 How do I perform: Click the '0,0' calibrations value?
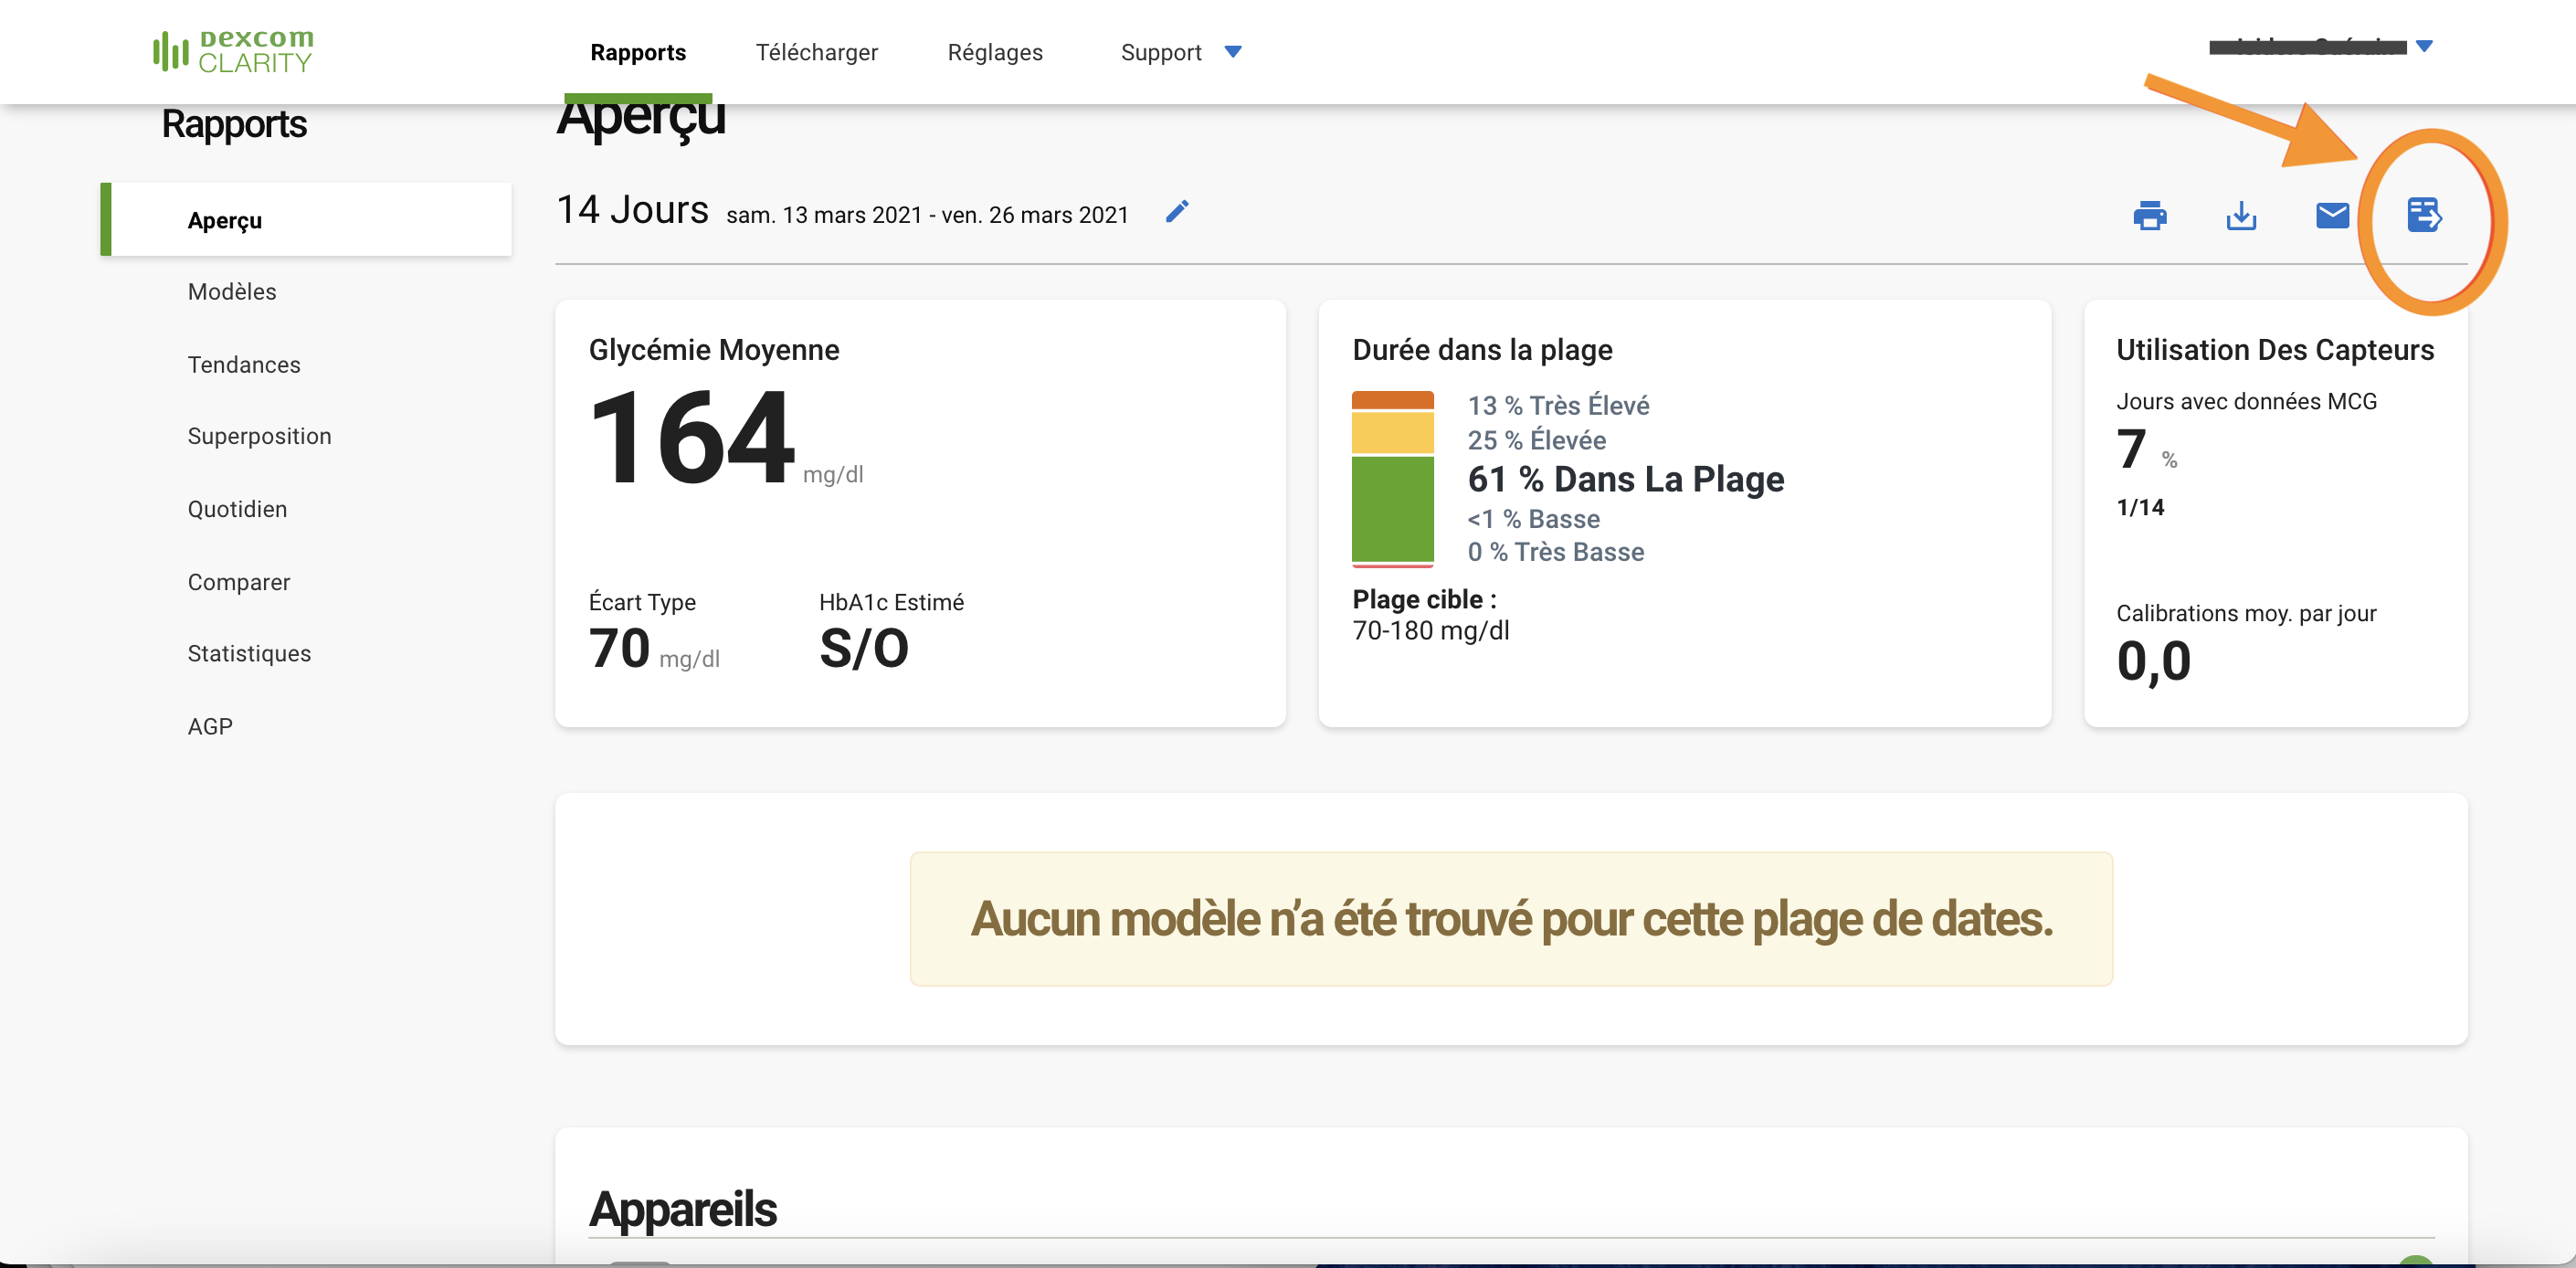click(x=2153, y=662)
